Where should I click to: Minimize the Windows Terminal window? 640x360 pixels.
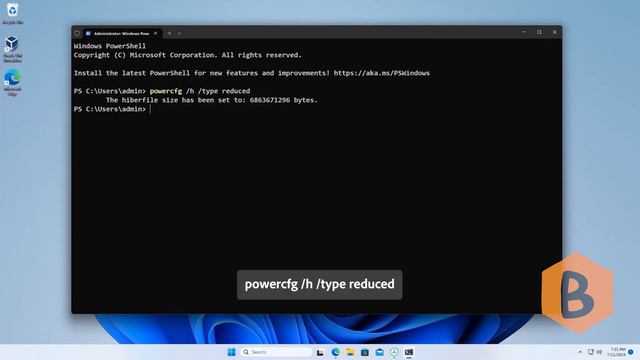click(524, 32)
